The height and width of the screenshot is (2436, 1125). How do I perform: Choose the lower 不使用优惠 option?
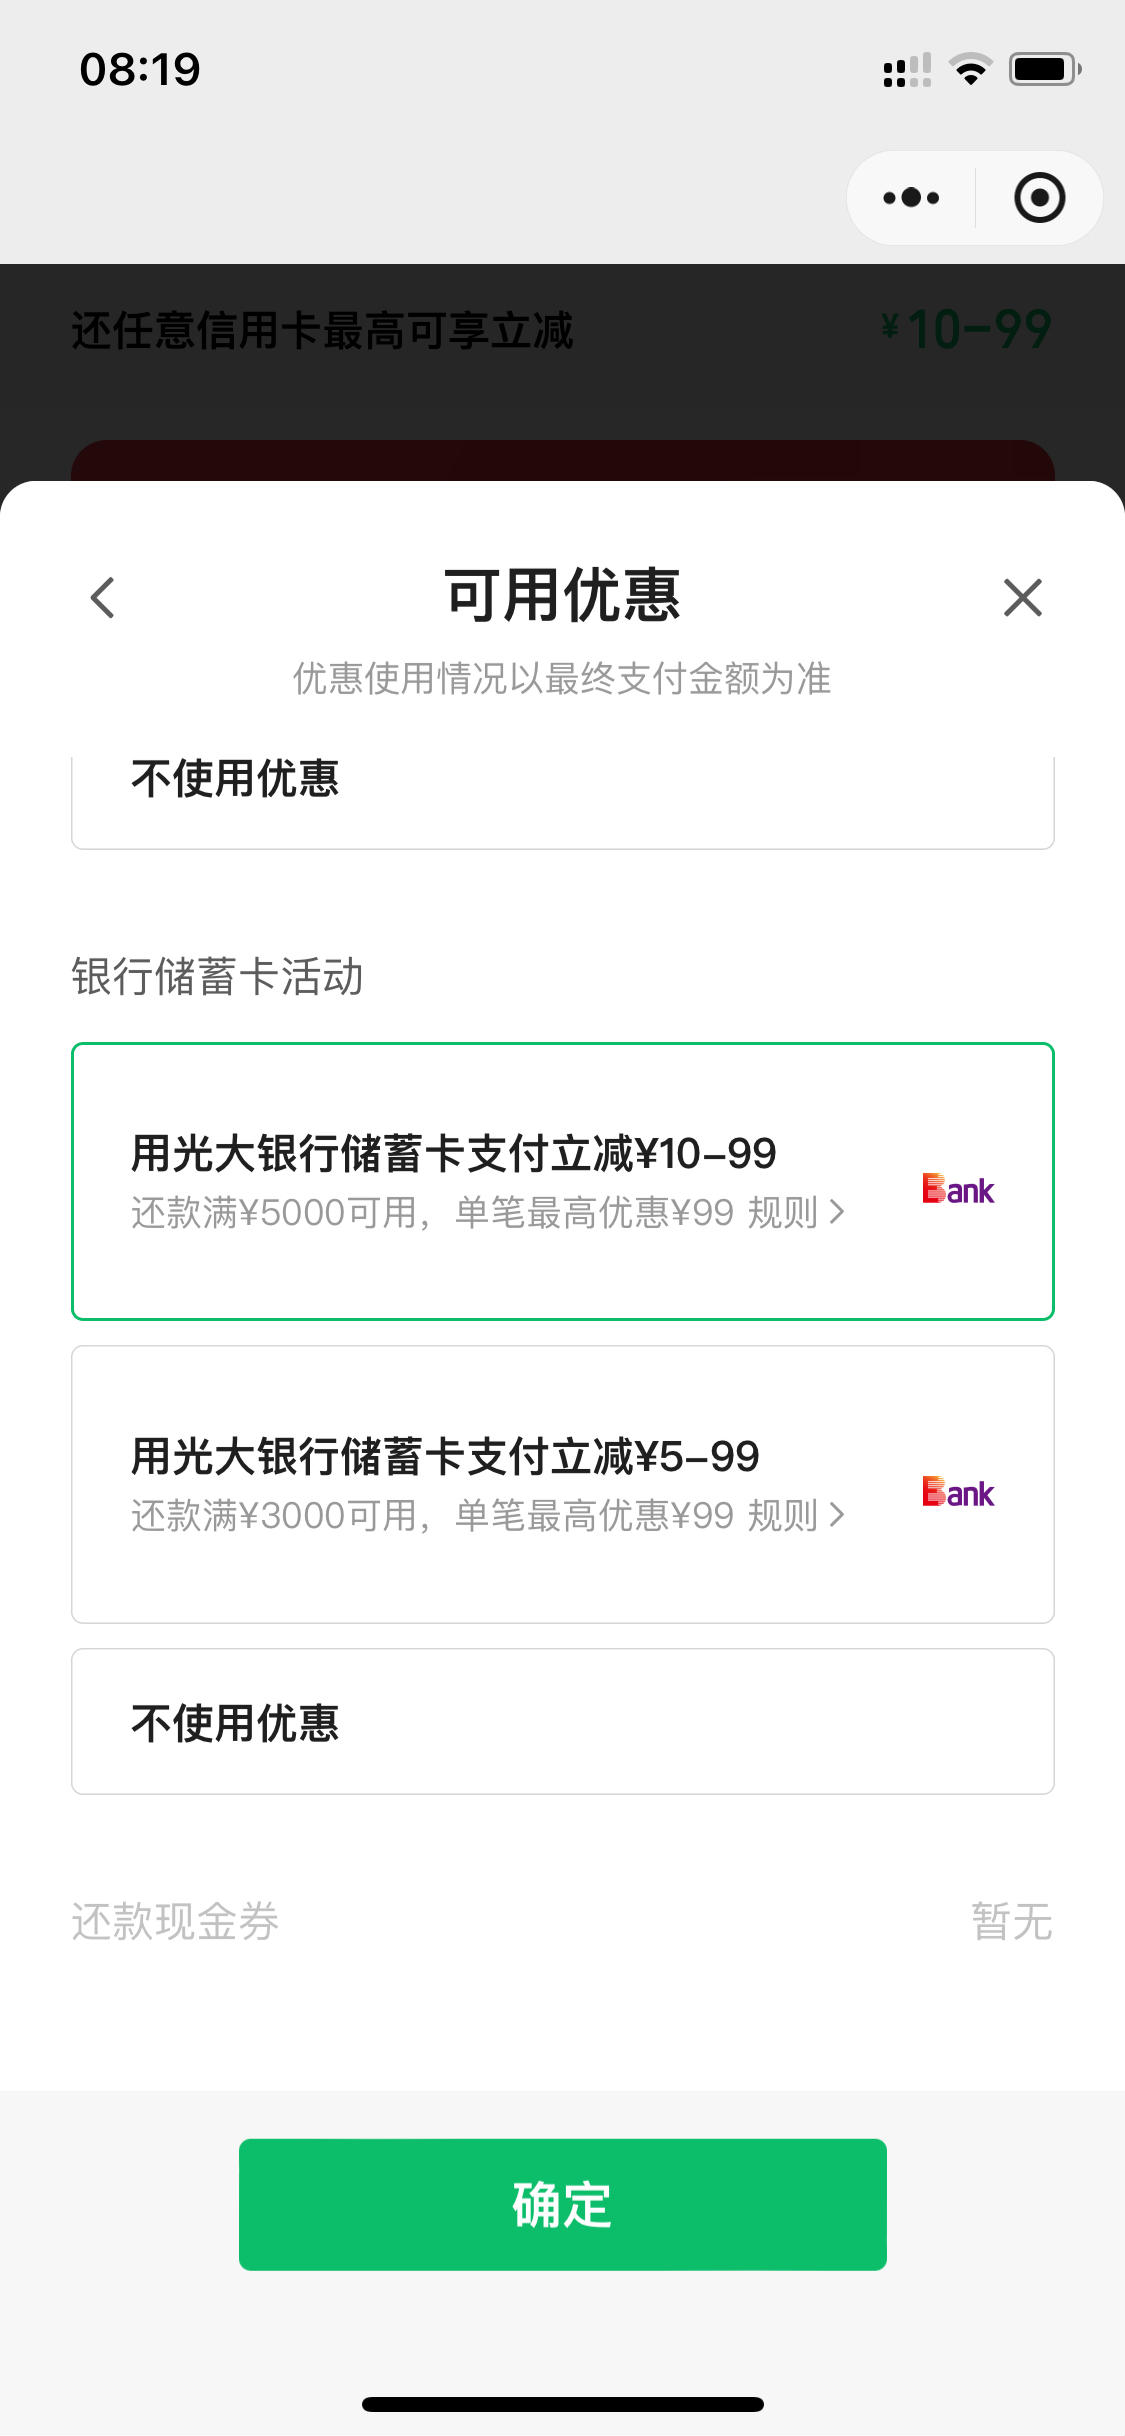point(563,1721)
